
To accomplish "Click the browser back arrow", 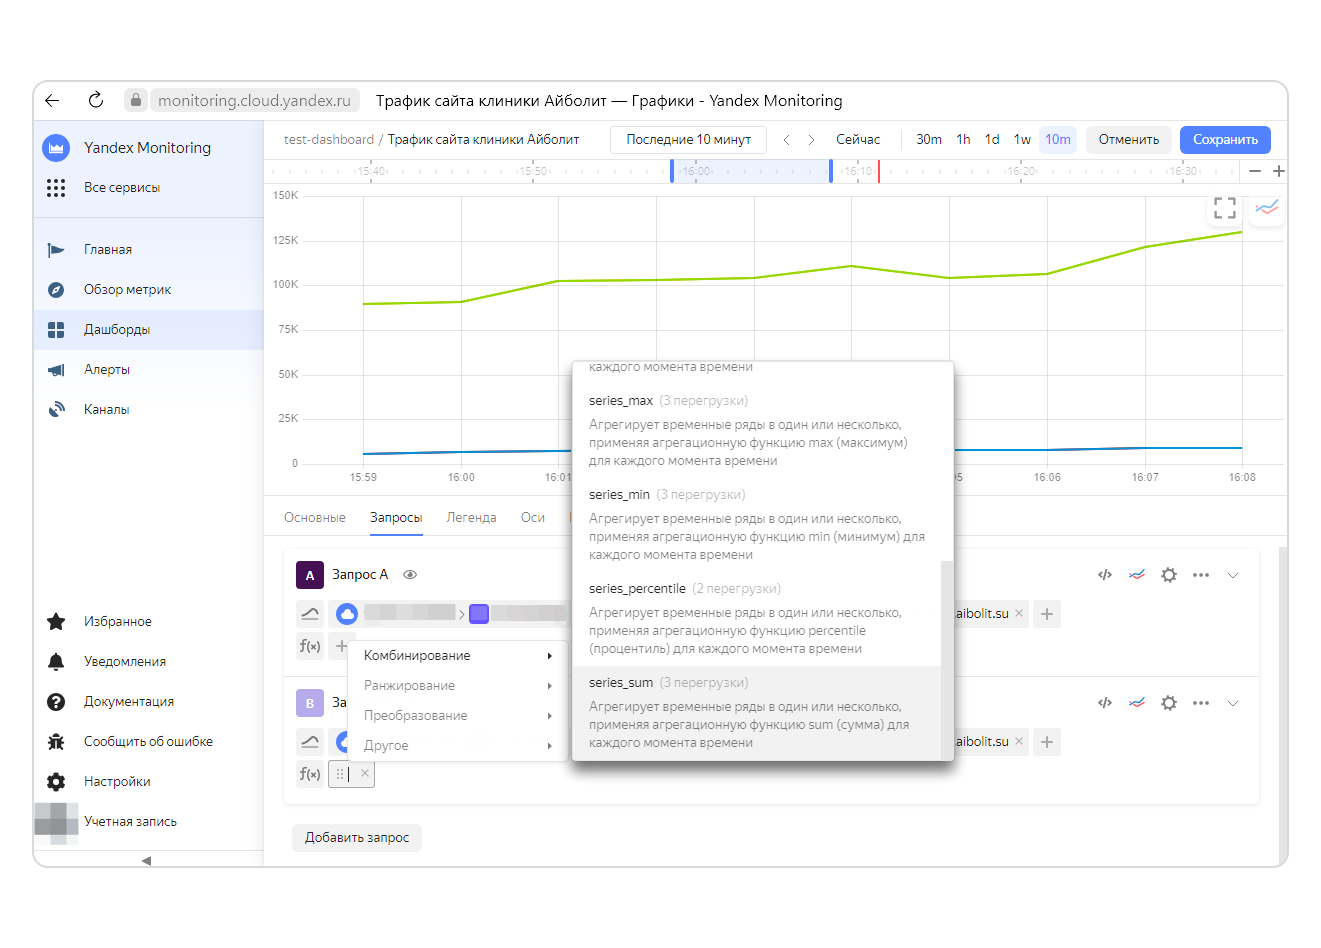I will click(52, 100).
